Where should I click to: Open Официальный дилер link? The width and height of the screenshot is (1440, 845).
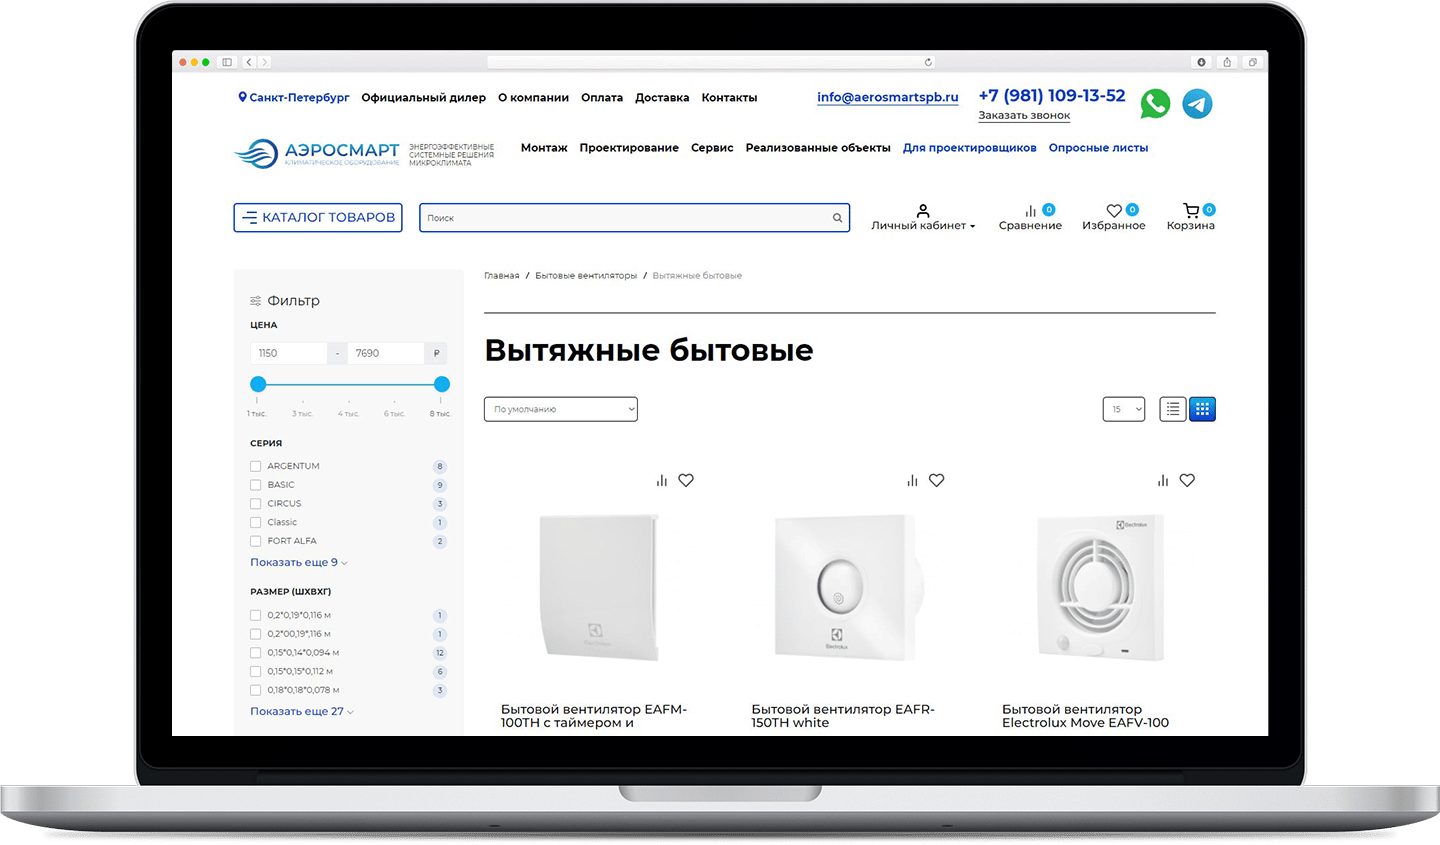(424, 98)
